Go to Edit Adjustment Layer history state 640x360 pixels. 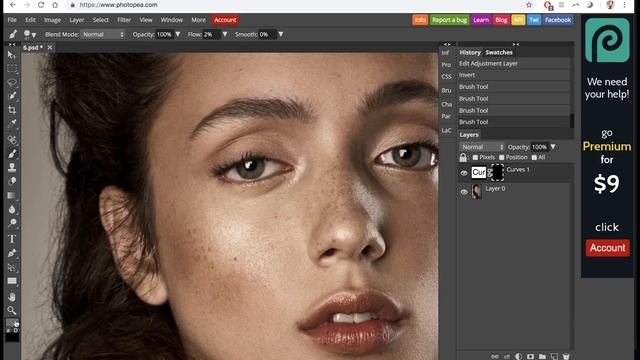tap(514, 64)
